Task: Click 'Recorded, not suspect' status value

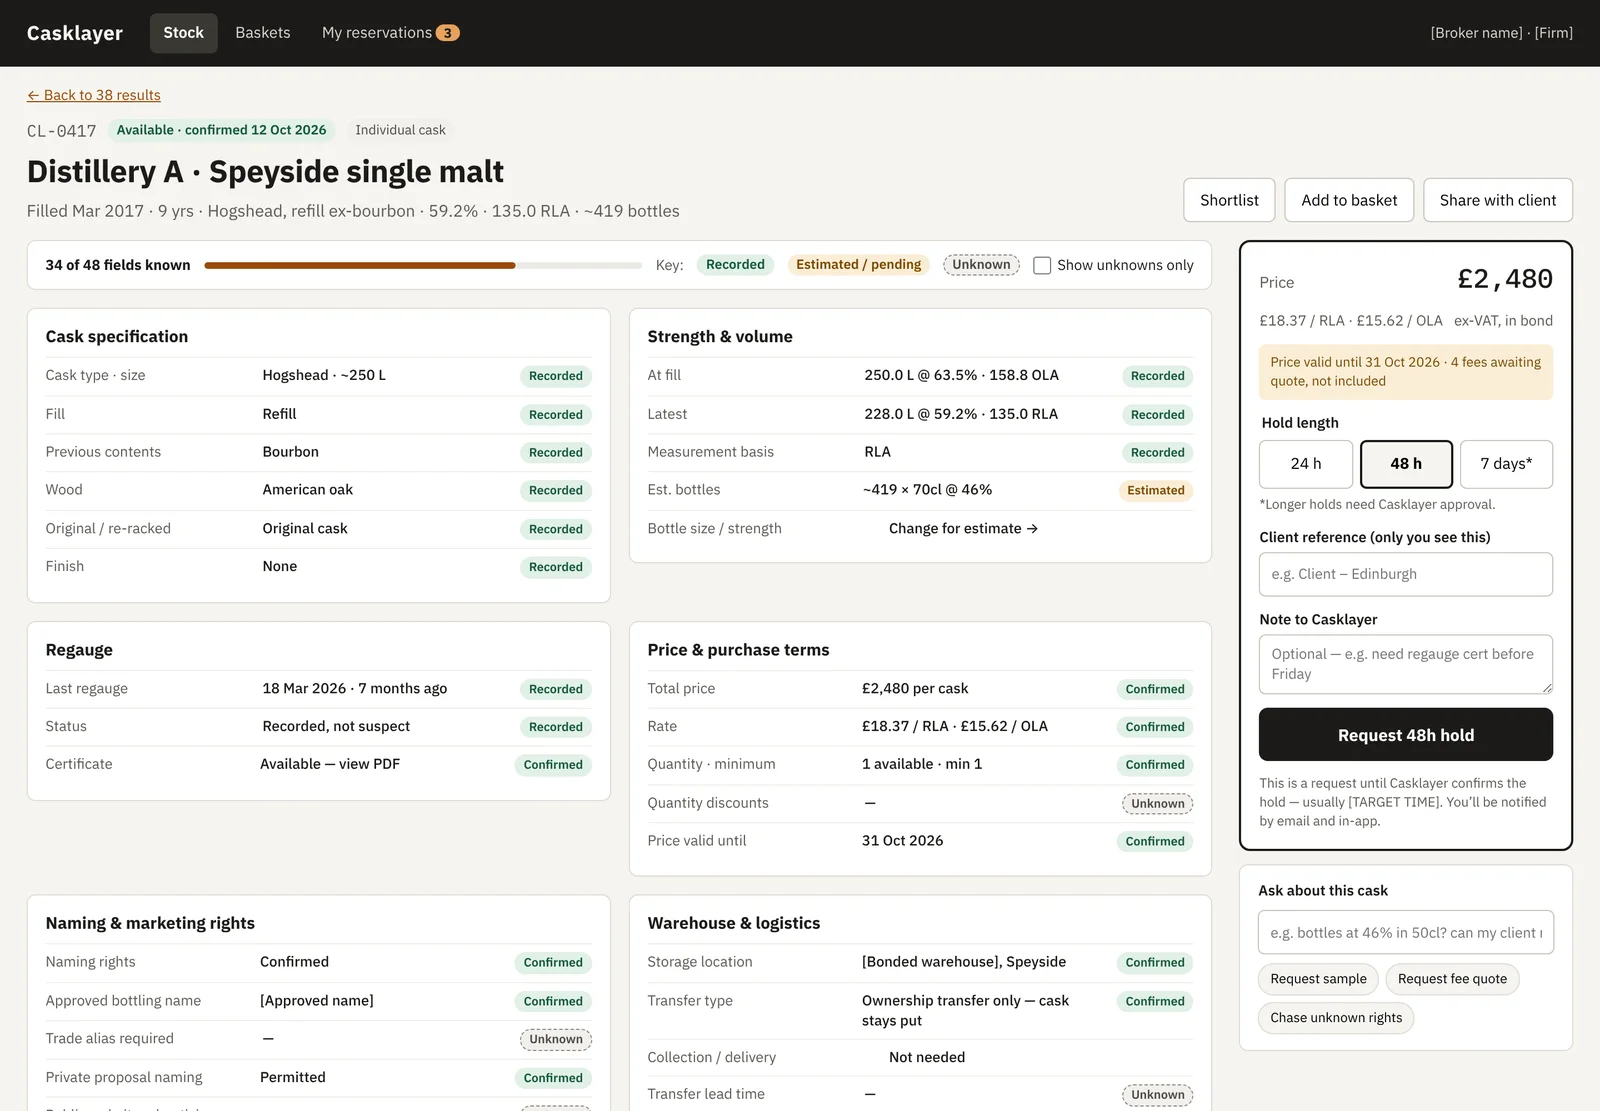Action: tap(336, 726)
